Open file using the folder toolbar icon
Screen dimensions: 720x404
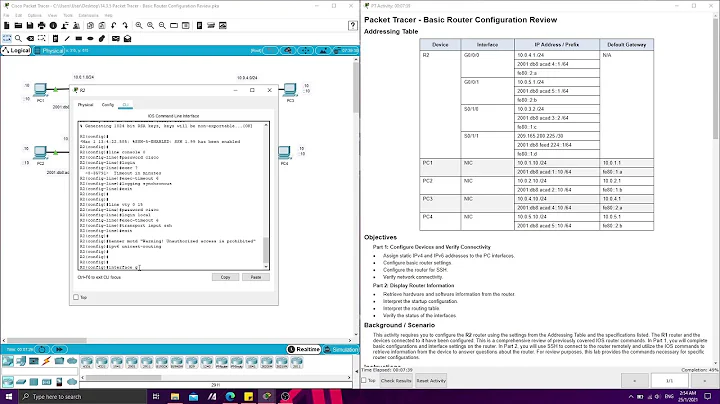pos(18,25)
